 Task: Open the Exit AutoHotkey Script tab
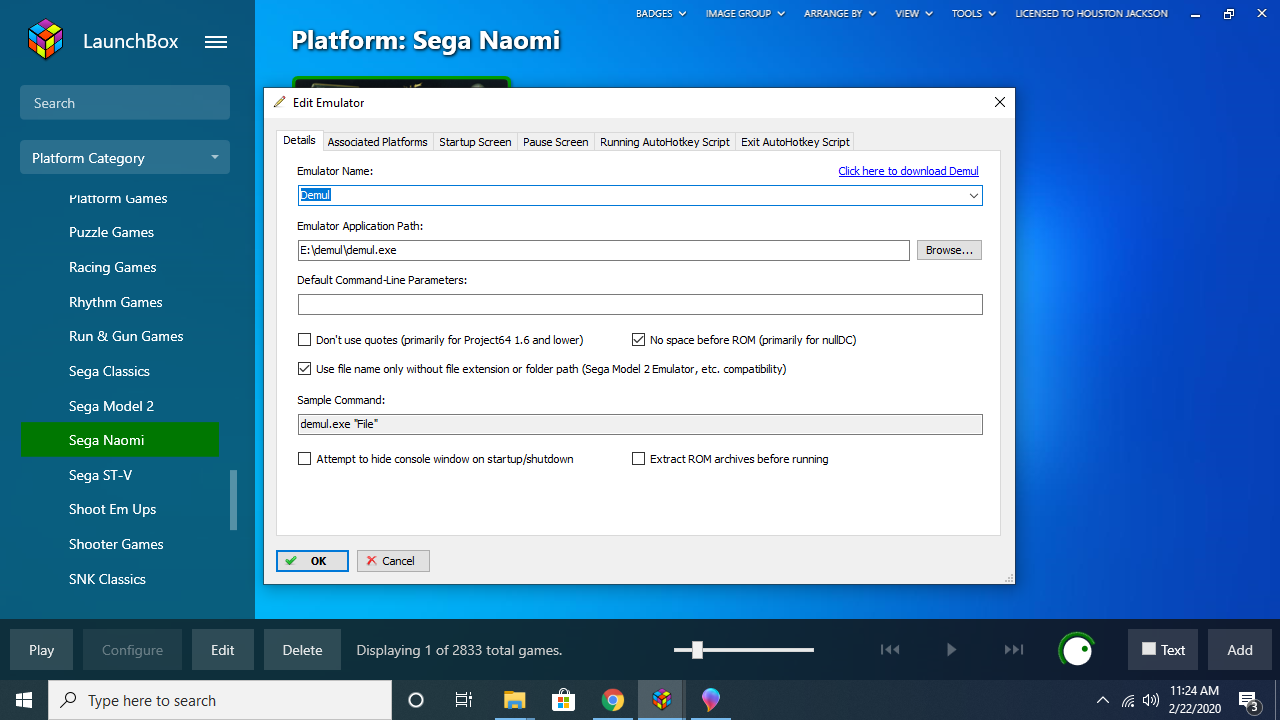pos(795,142)
